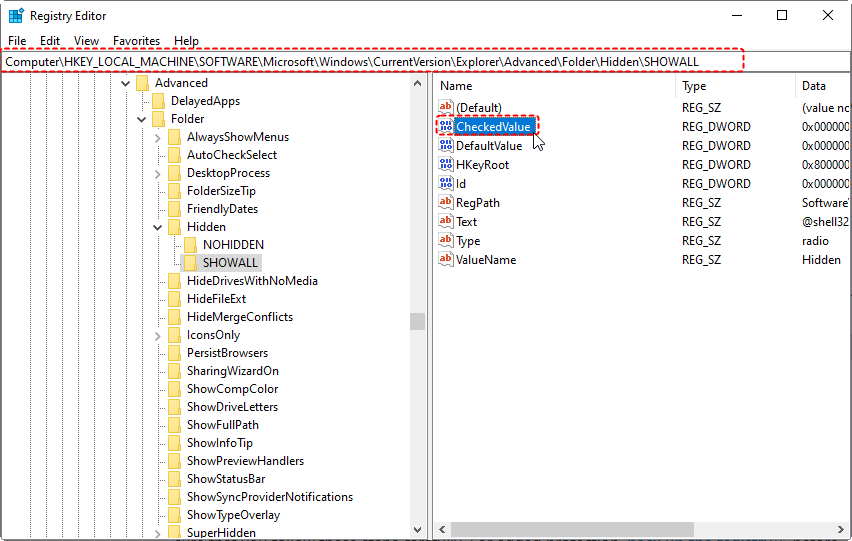Screen dimensions: 852x541
Task: Click the NOHIDDEN folder icon
Action: point(191,245)
